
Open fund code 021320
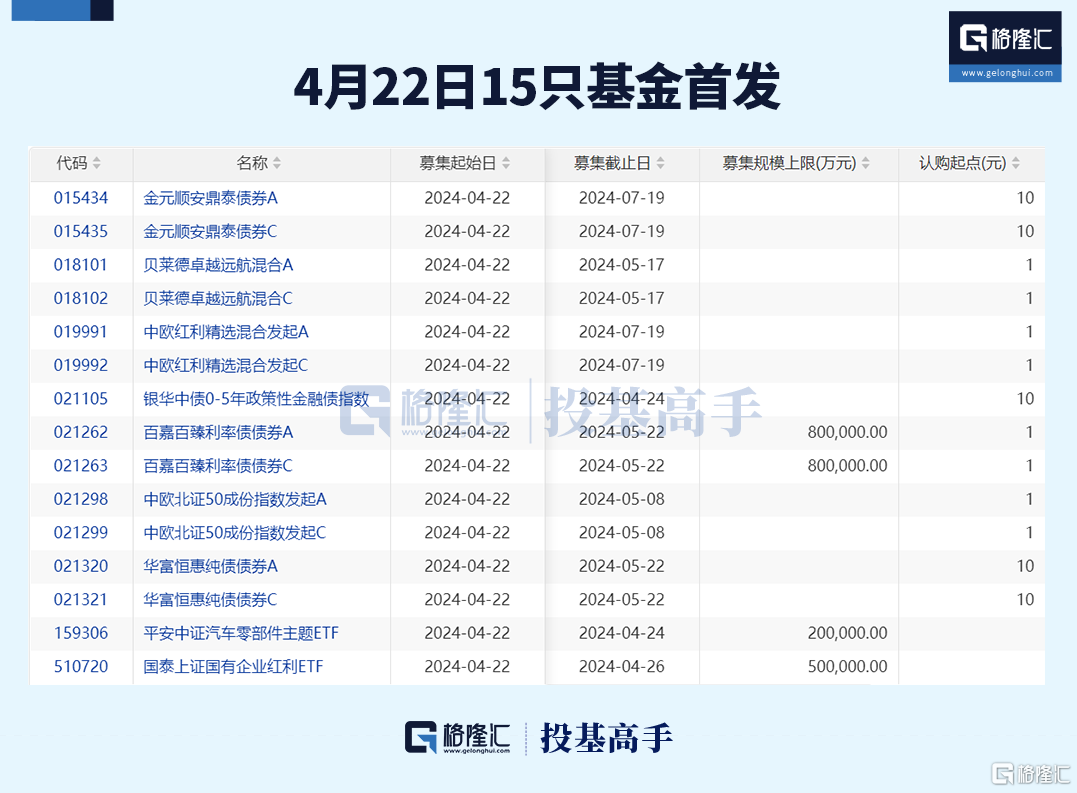click(81, 566)
